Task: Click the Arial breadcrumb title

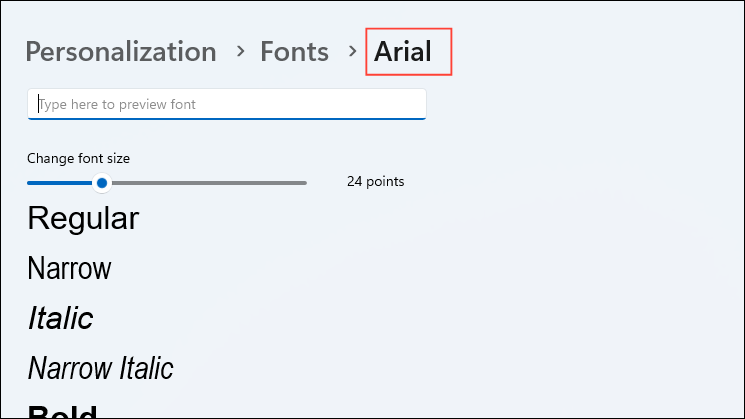Action: 403,52
